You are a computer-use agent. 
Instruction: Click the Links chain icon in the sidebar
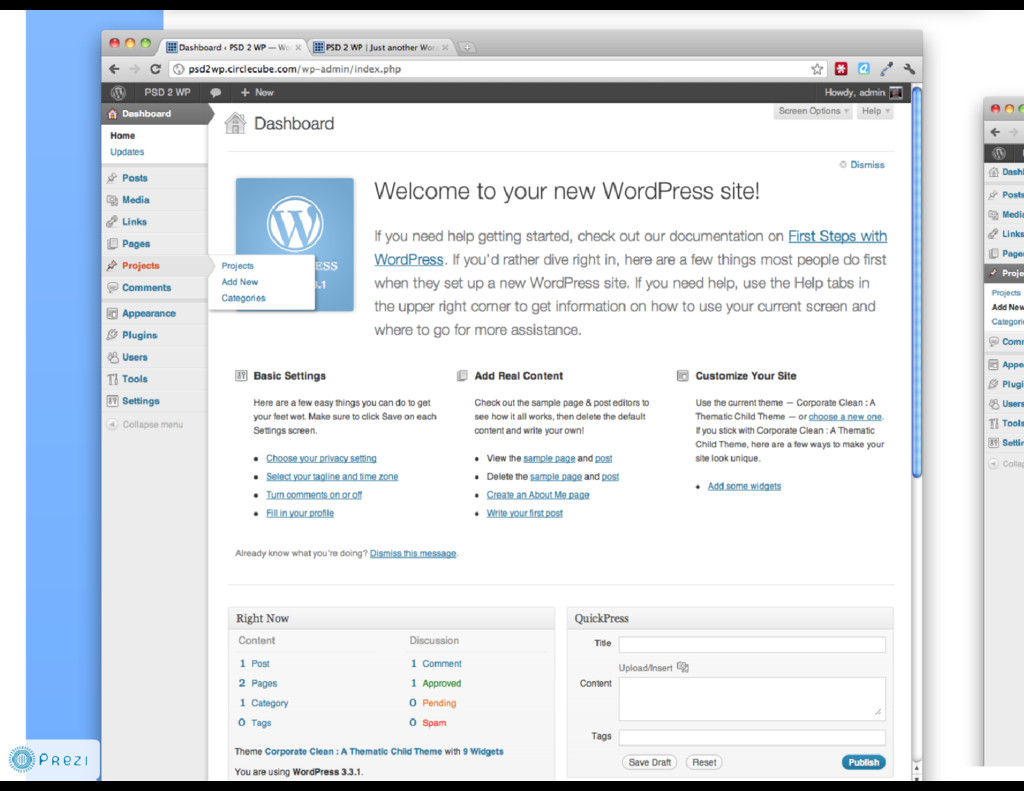[112, 221]
